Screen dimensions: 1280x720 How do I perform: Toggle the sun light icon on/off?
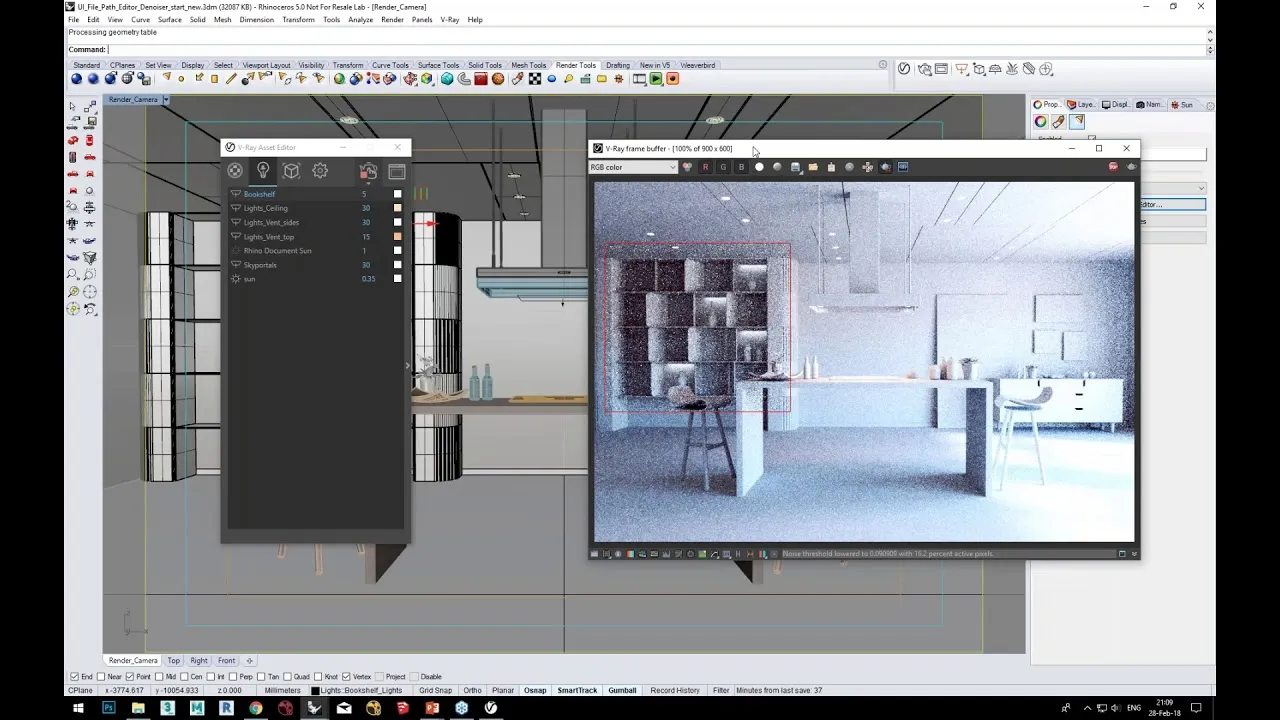point(236,279)
